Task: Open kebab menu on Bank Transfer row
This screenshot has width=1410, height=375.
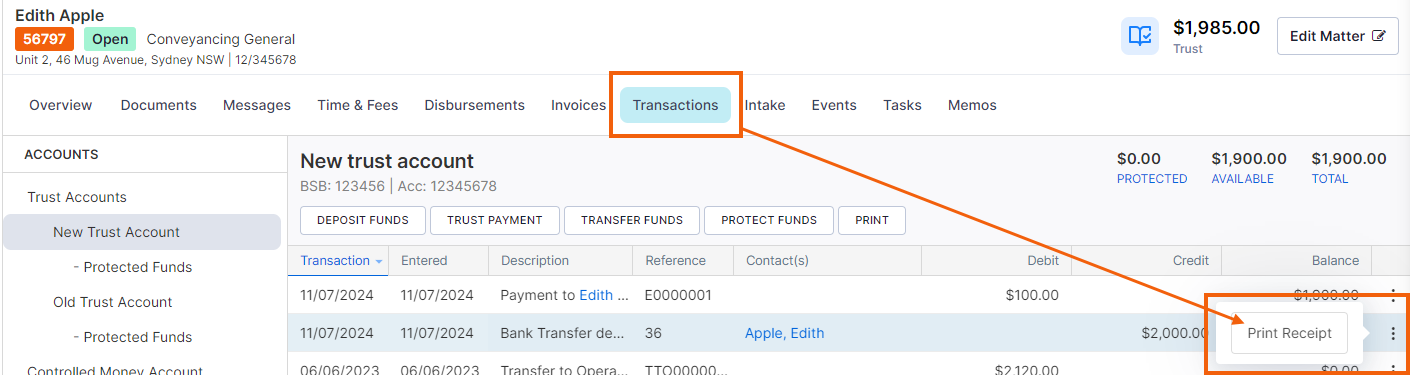Action: [x=1393, y=334]
